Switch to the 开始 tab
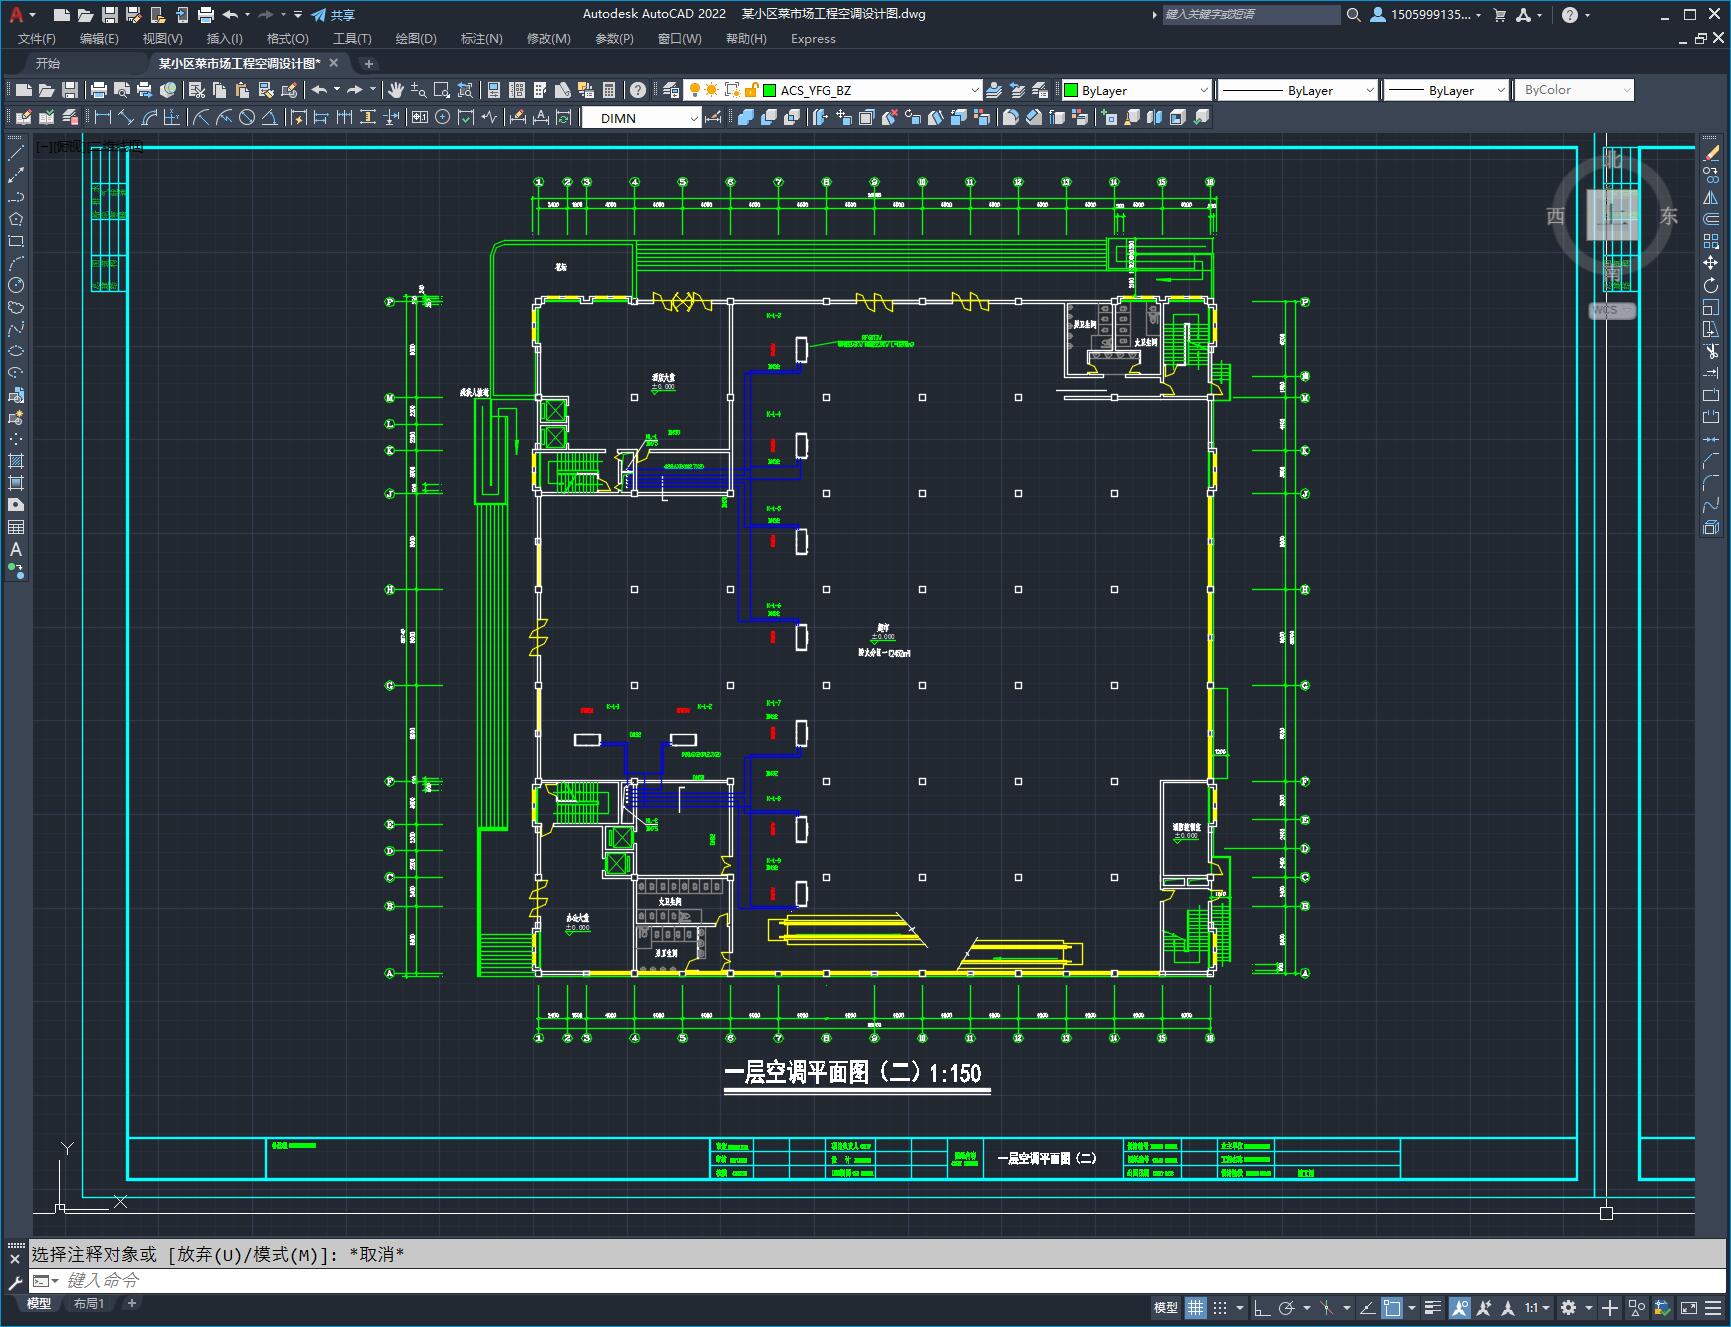 47,63
